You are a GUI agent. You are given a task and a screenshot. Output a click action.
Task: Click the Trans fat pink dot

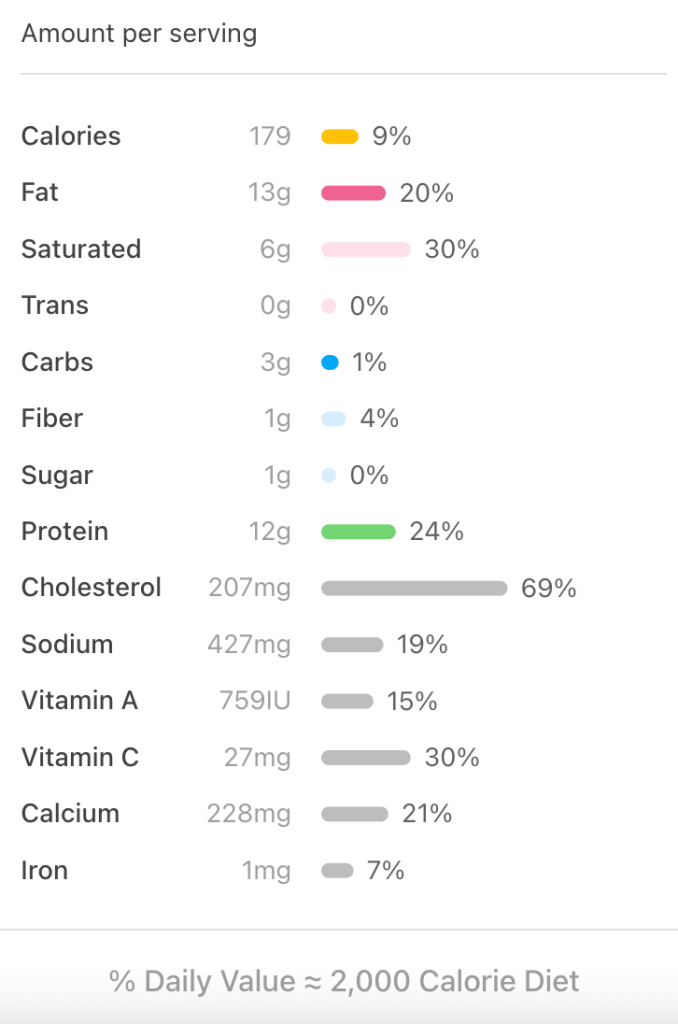[x=328, y=306]
